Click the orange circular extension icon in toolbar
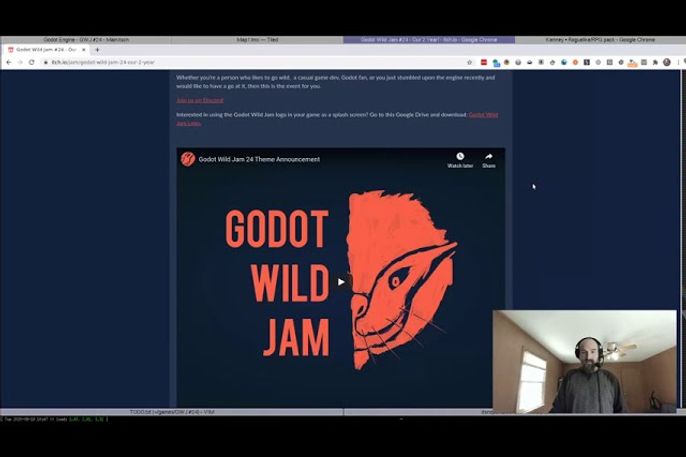686x457 pixels. [x=575, y=63]
